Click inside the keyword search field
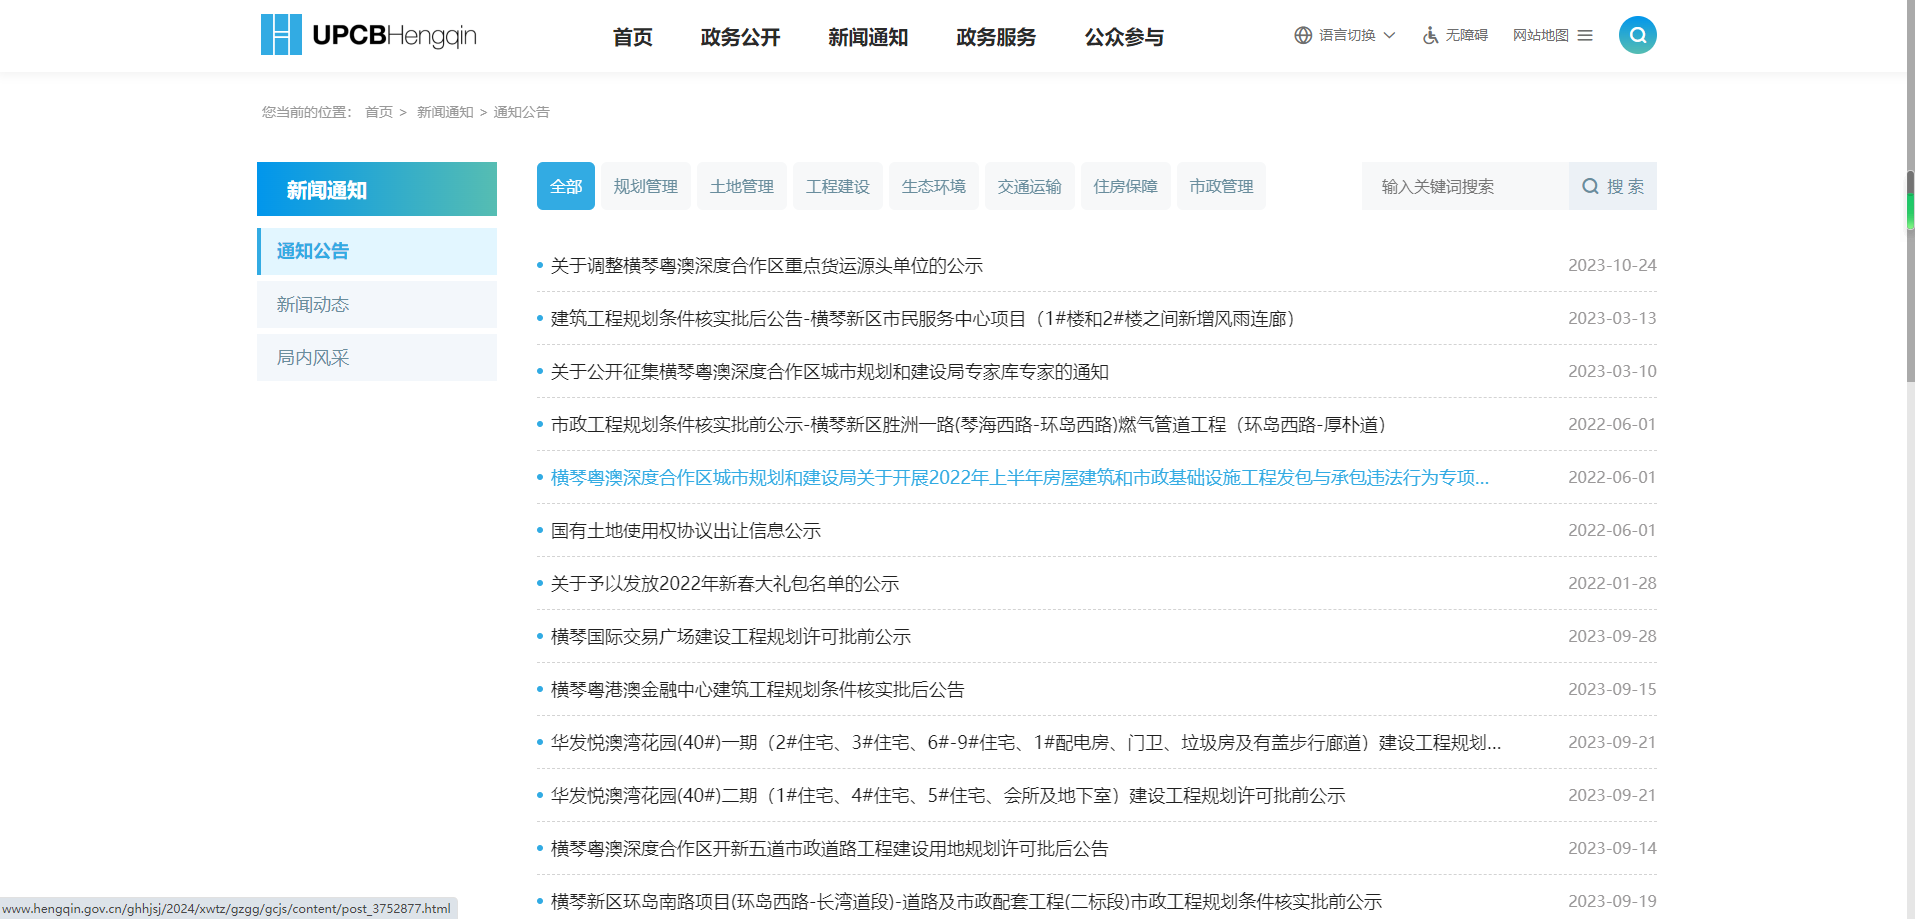The width and height of the screenshot is (1915, 919). click(x=1464, y=186)
